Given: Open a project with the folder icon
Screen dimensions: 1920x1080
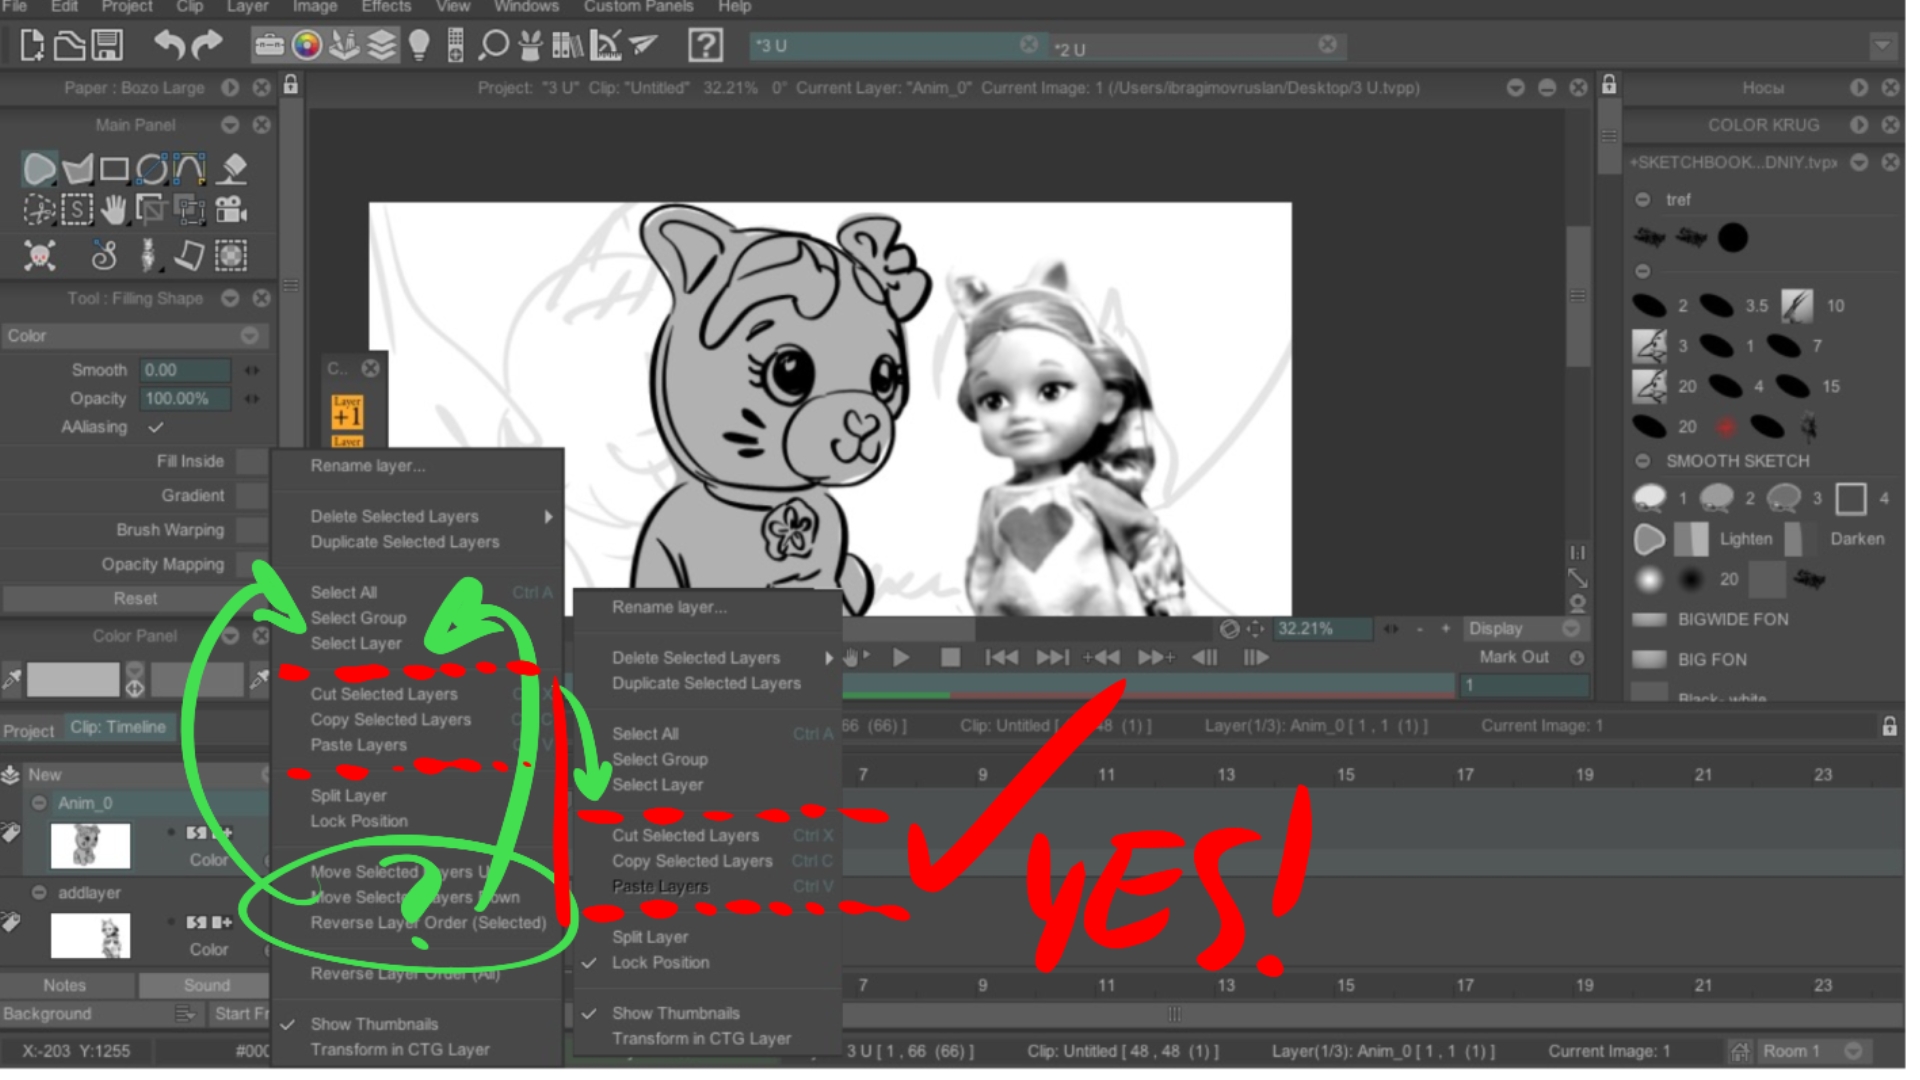Looking at the screenshot, I should click(x=69, y=45).
